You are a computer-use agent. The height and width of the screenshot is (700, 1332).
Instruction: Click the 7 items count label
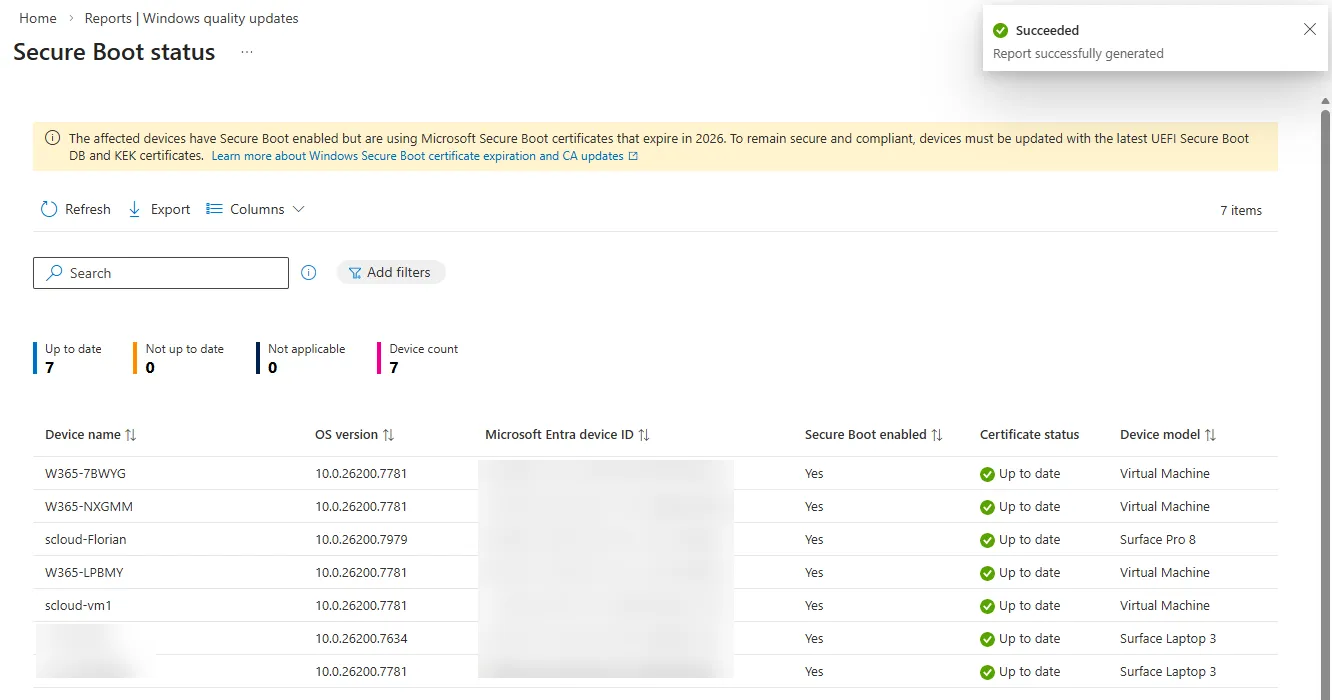(x=1241, y=210)
